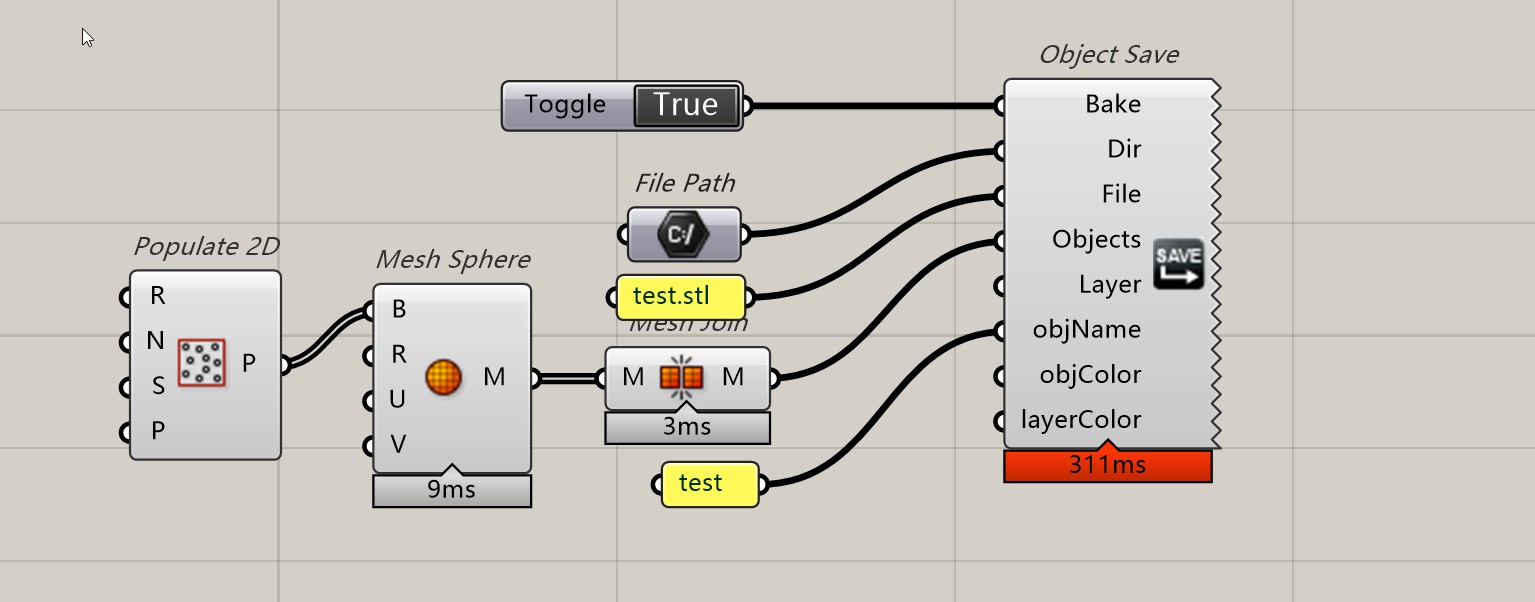
Task: Click the objName input on Object Save
Action: point(1087,329)
